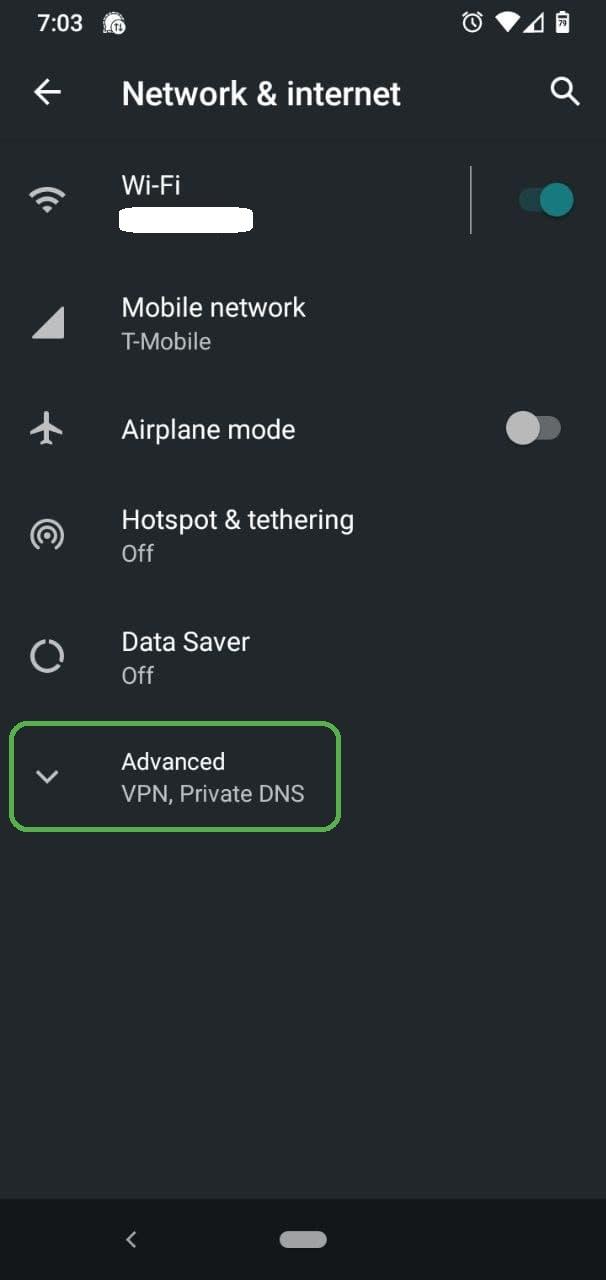Open search with the magnifier icon
The image size is (606, 1280).
[565, 92]
